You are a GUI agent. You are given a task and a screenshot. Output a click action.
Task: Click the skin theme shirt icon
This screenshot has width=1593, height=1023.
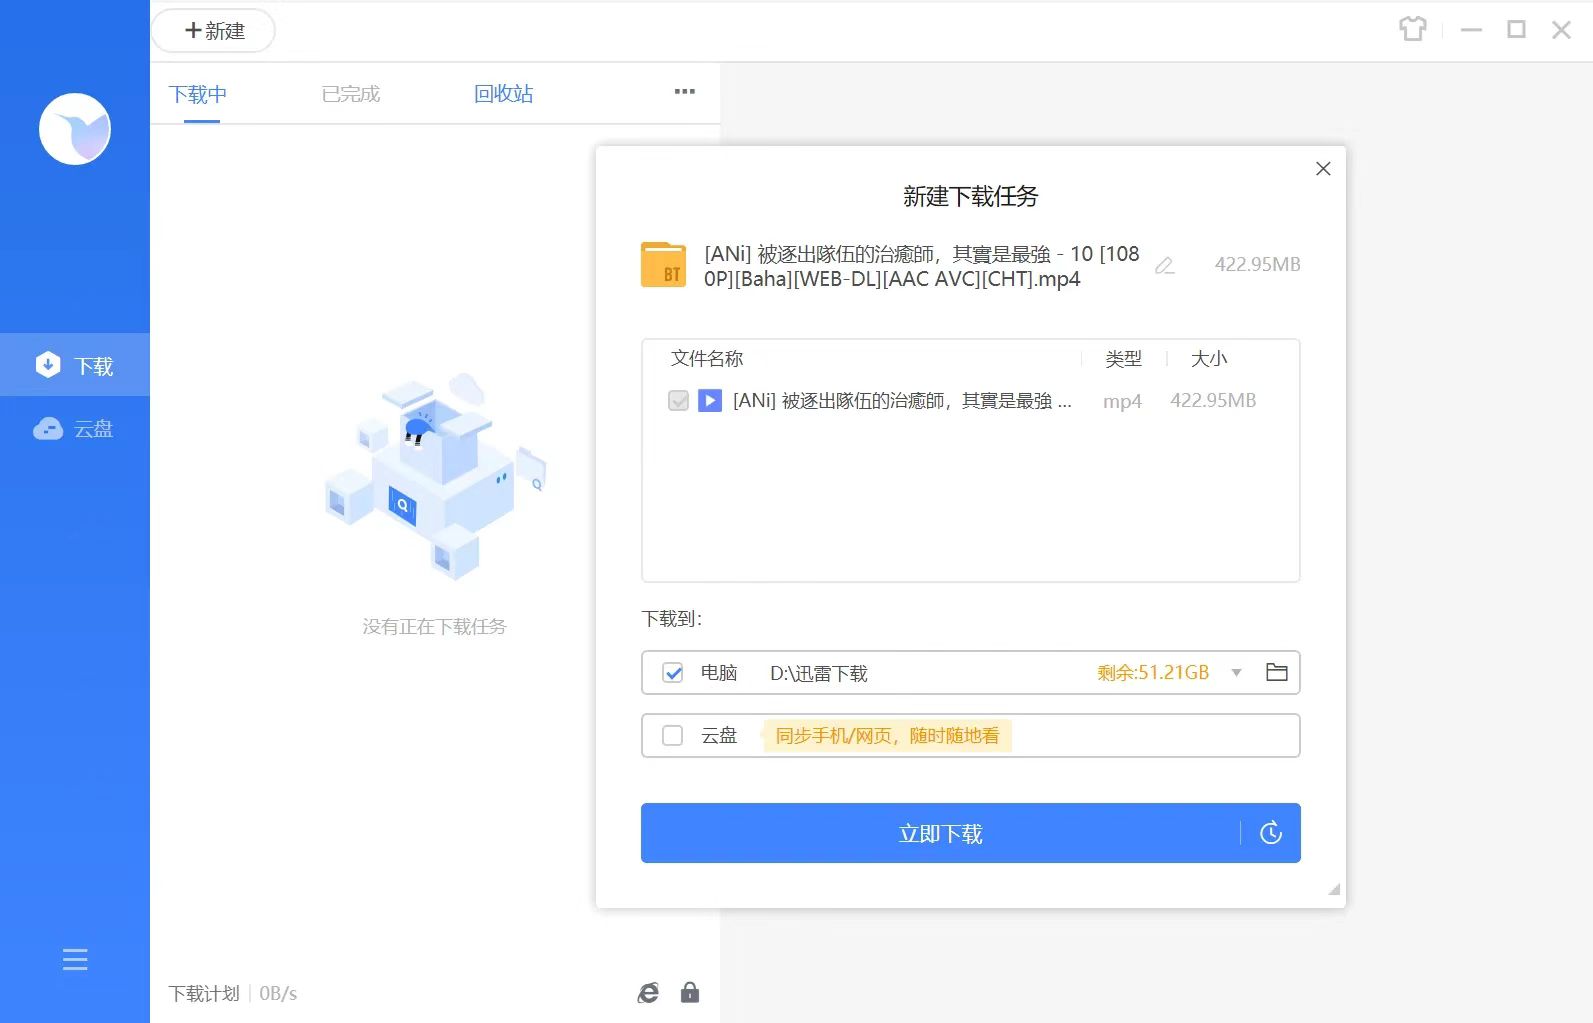(1412, 29)
